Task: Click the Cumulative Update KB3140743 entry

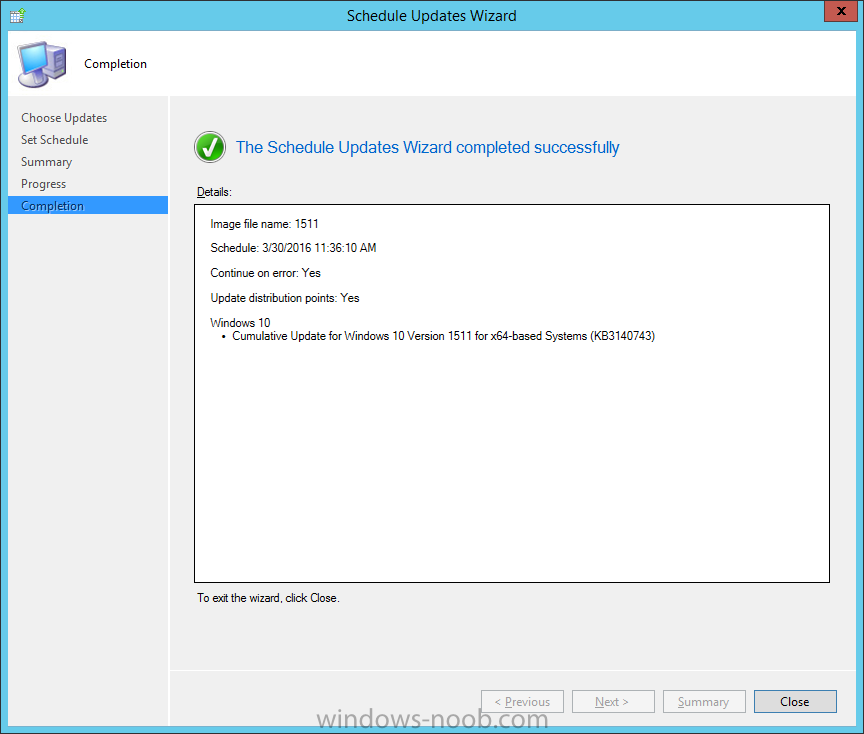Action: [444, 336]
